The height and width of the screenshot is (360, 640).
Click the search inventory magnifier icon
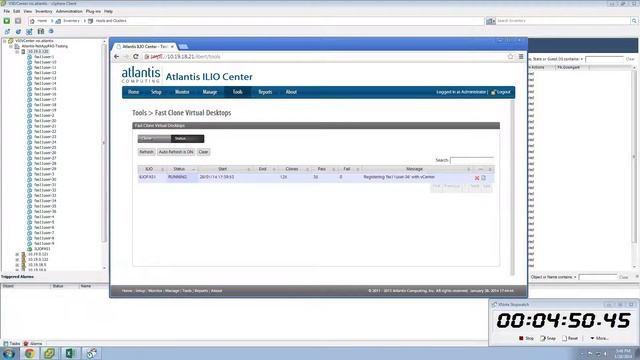point(634,21)
